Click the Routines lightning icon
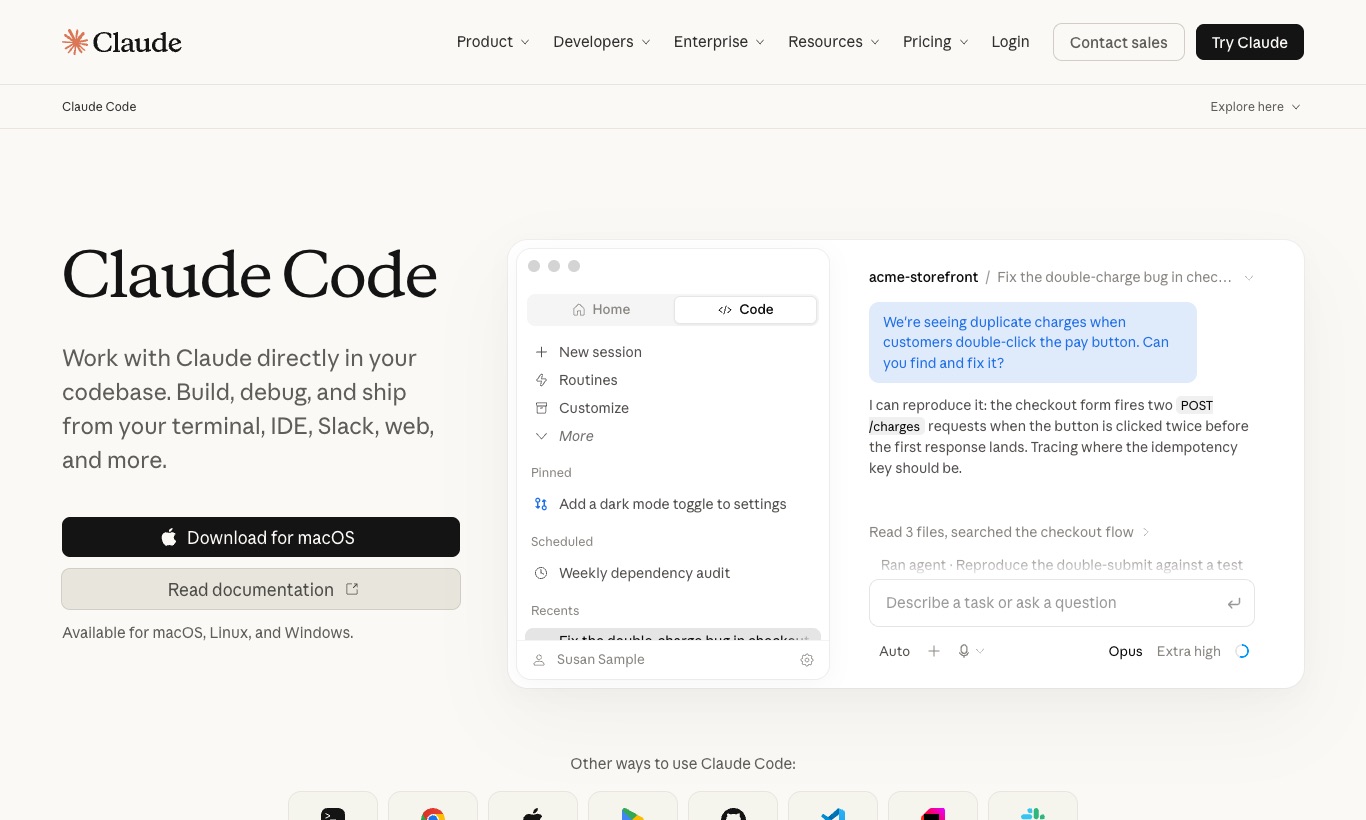The height and width of the screenshot is (820, 1366). 541,380
